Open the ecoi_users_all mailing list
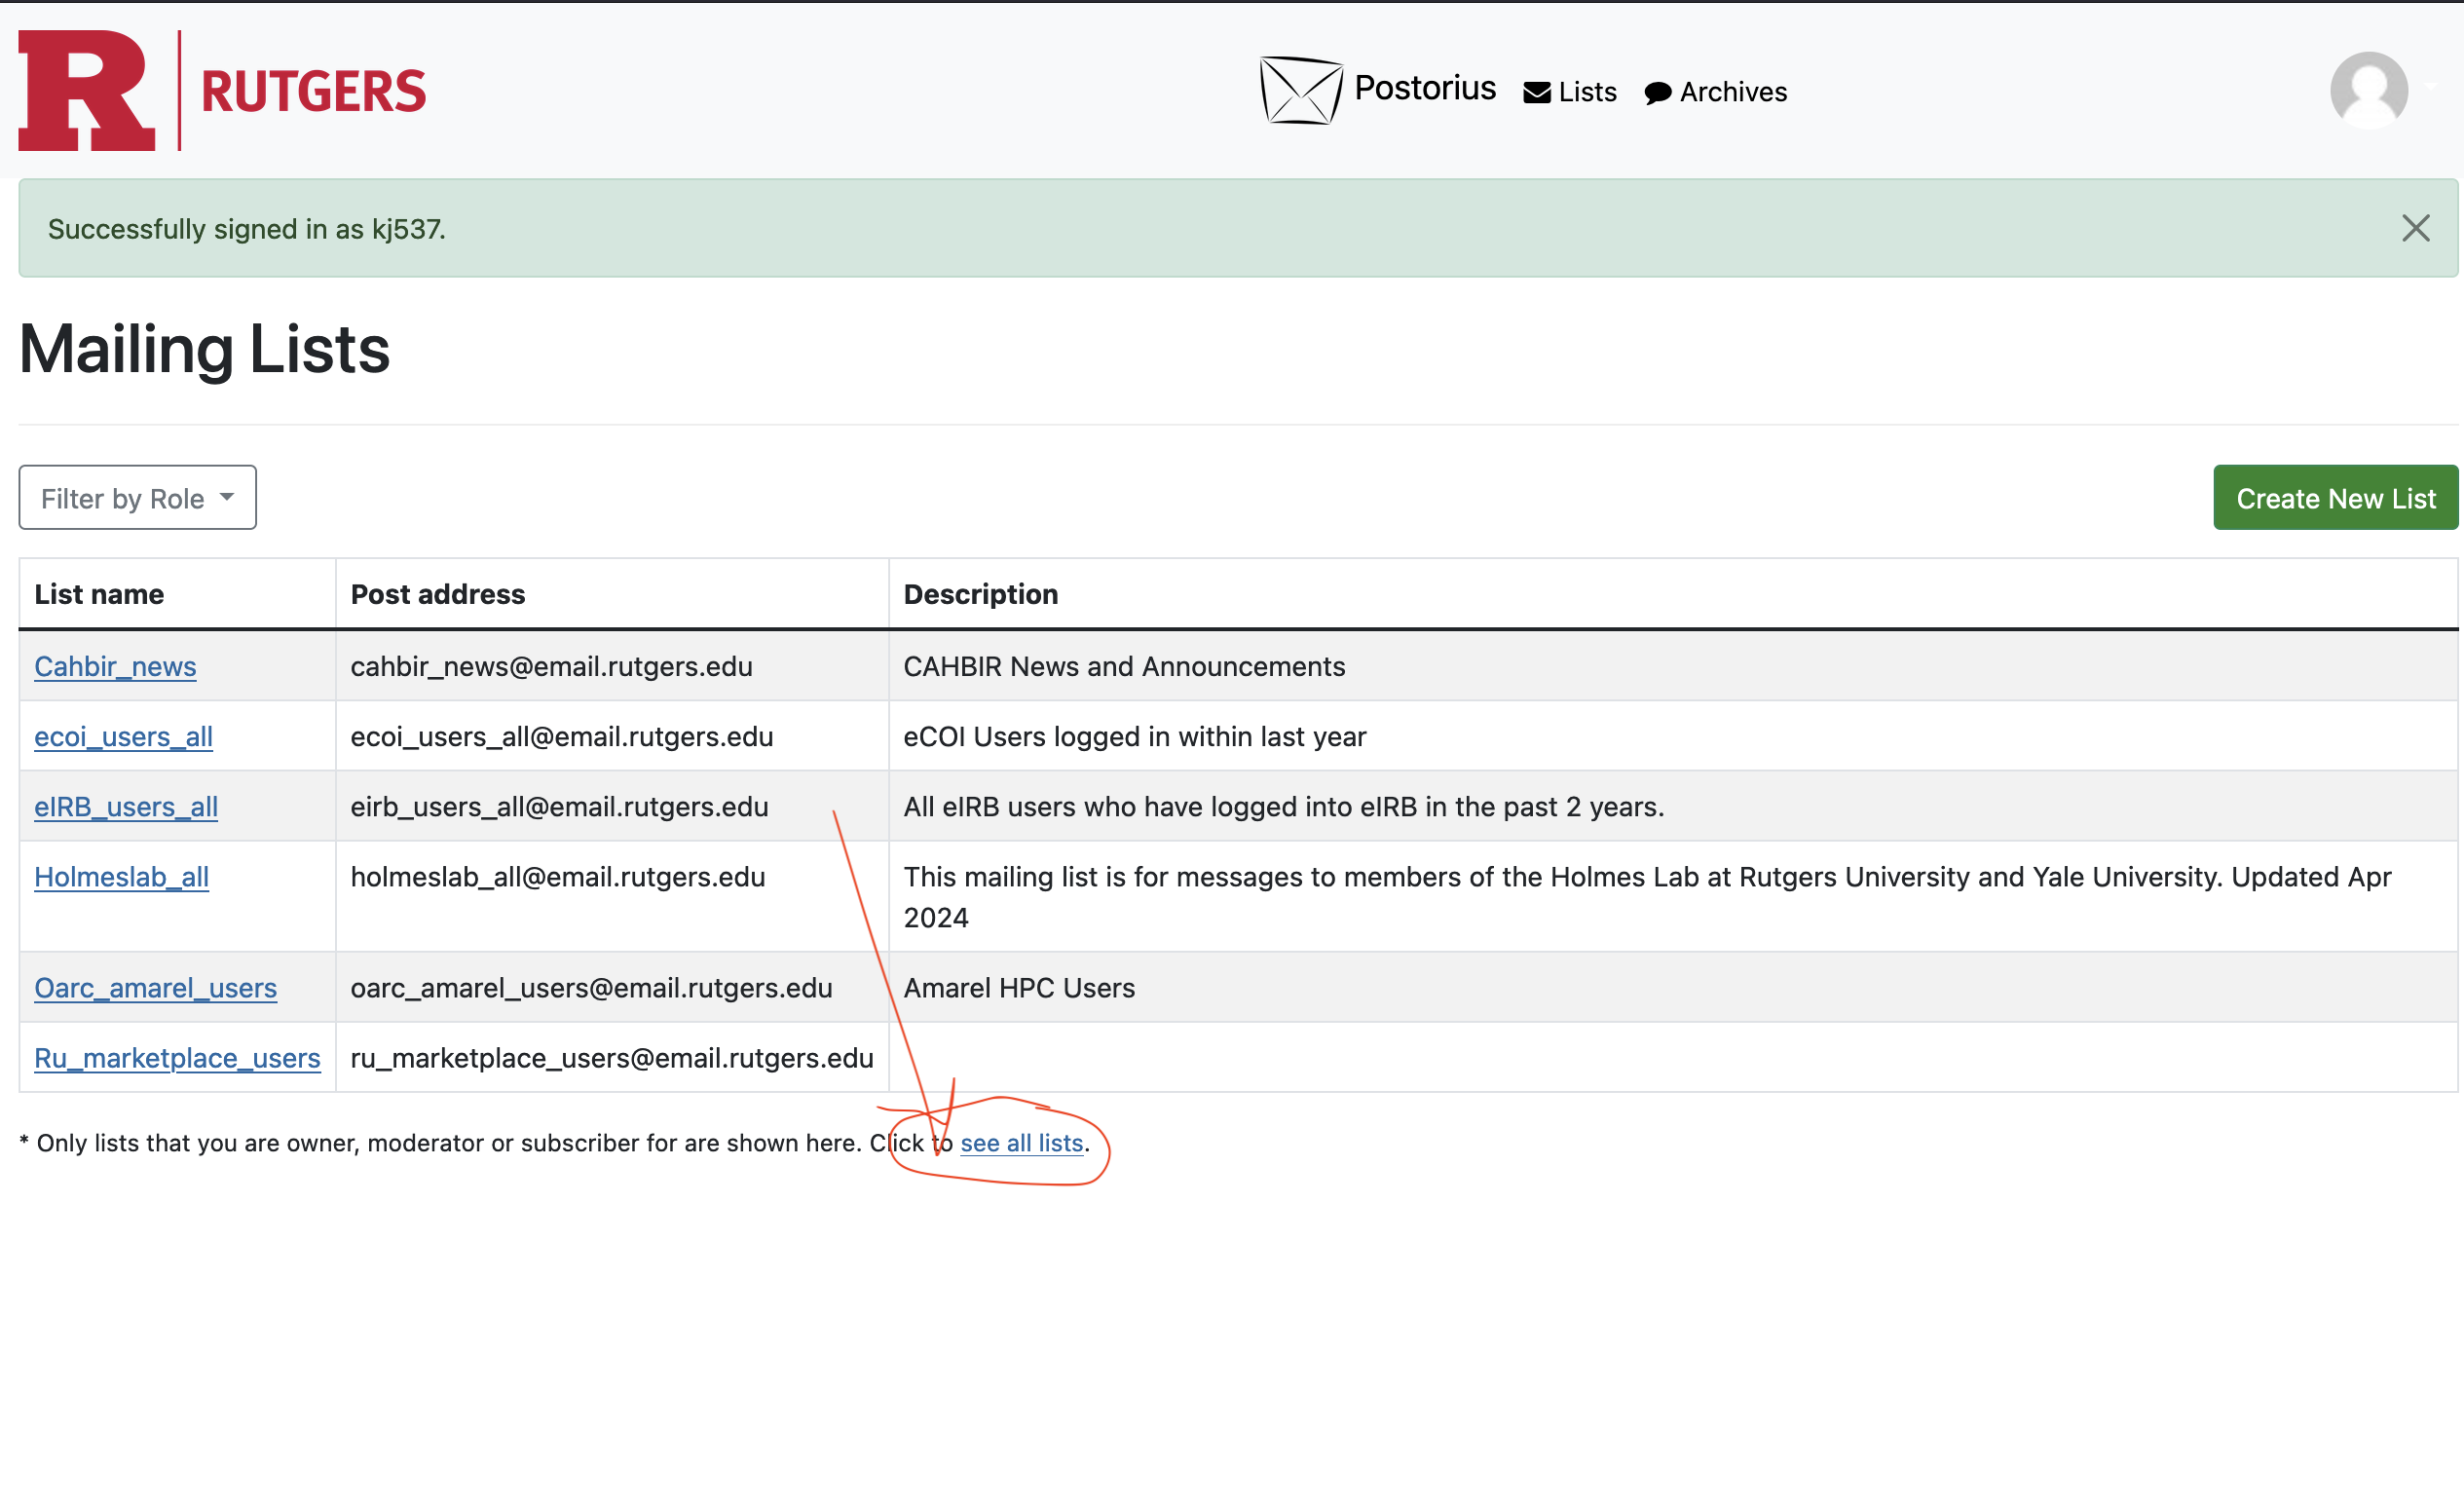This screenshot has width=2464, height=1504. [x=123, y=736]
